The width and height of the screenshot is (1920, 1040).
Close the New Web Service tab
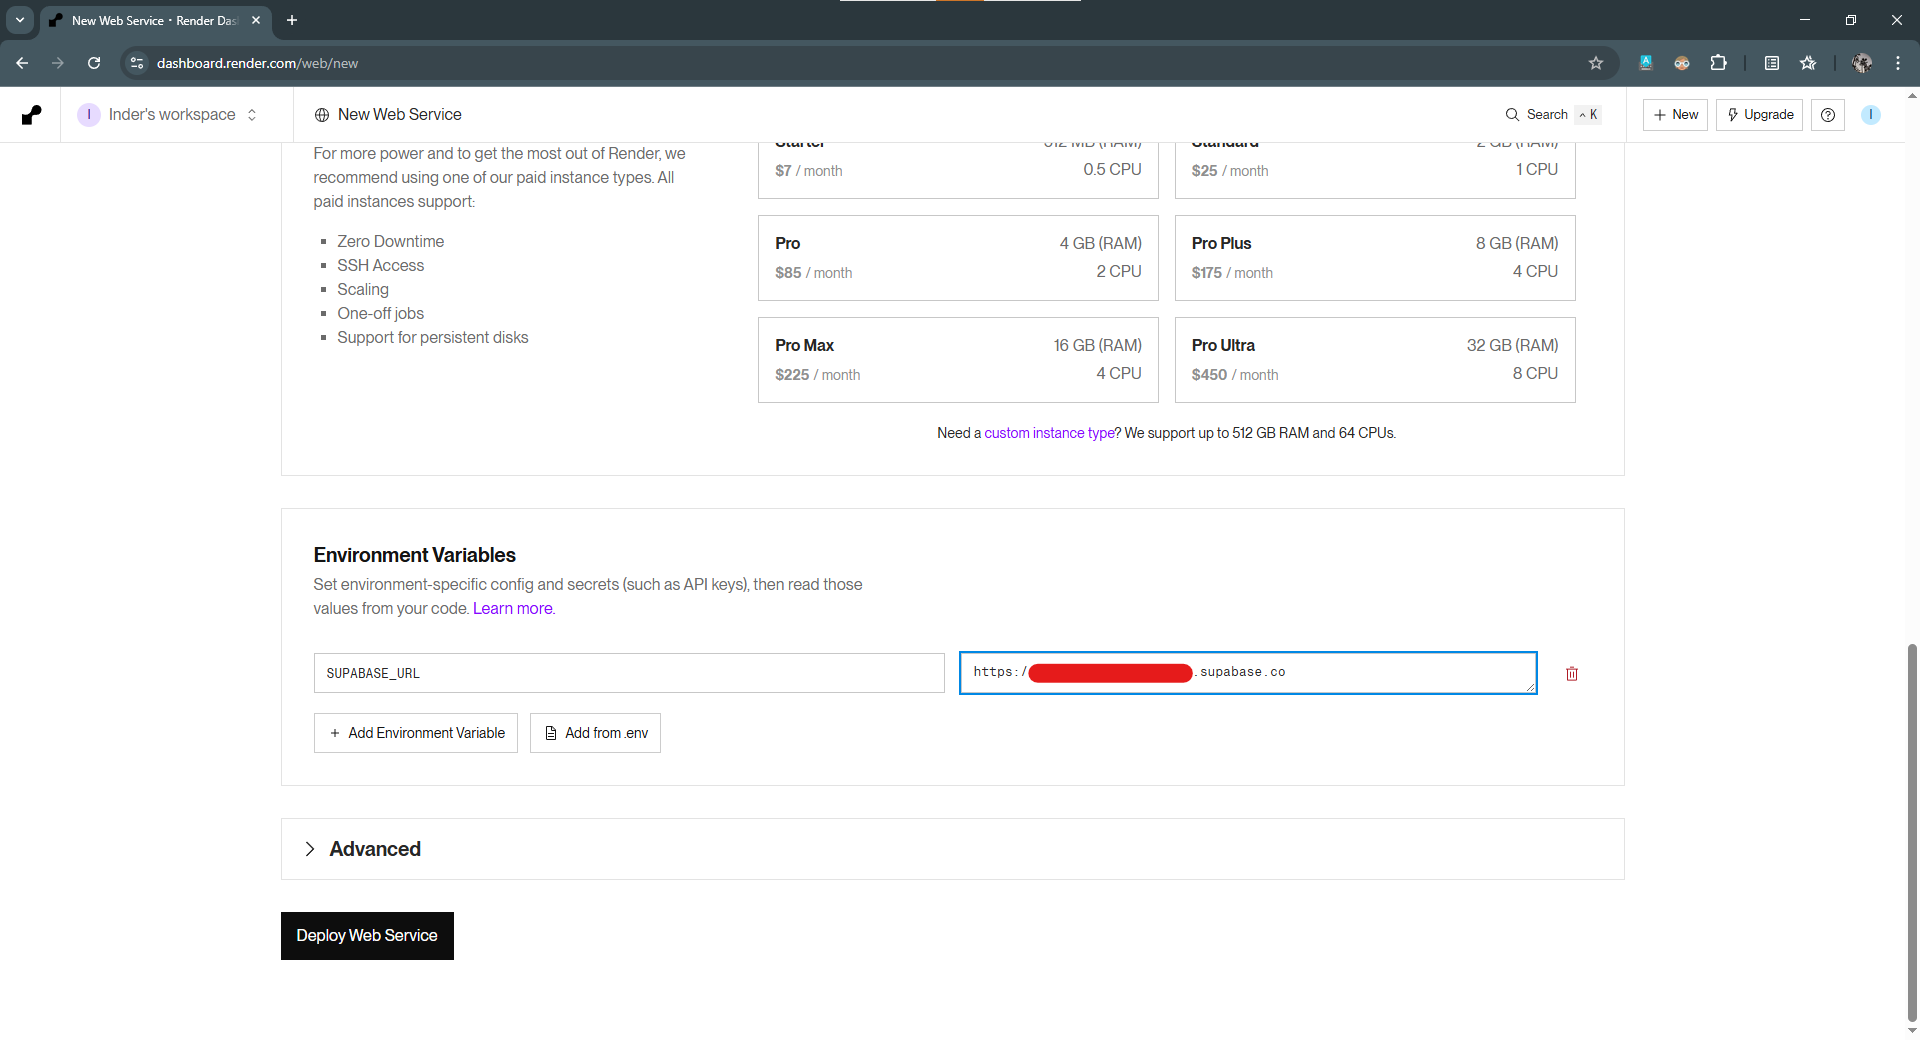pyautogui.click(x=256, y=20)
